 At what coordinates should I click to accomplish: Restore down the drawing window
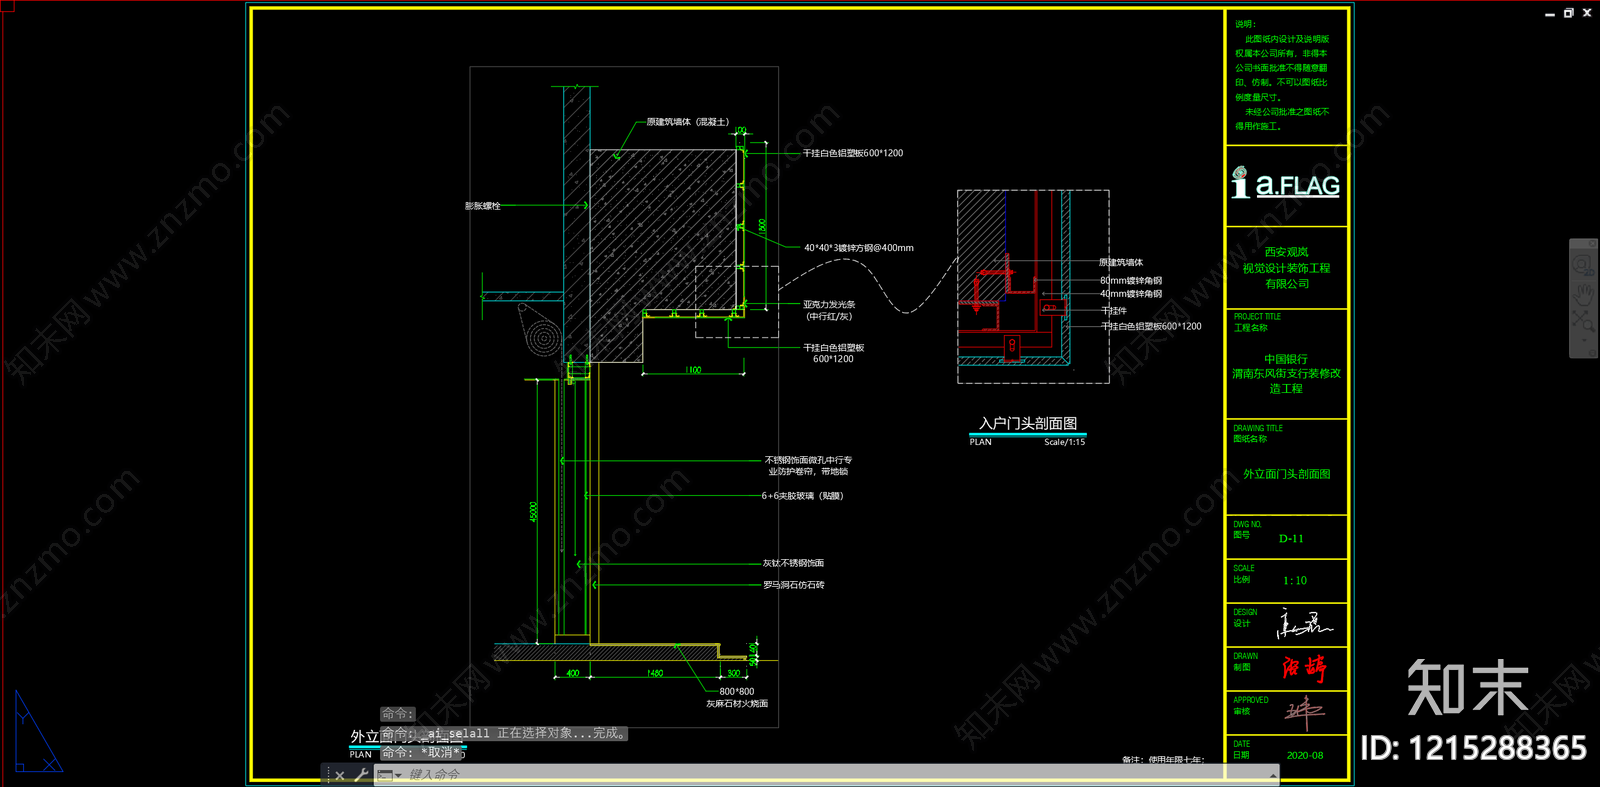pos(1568,13)
